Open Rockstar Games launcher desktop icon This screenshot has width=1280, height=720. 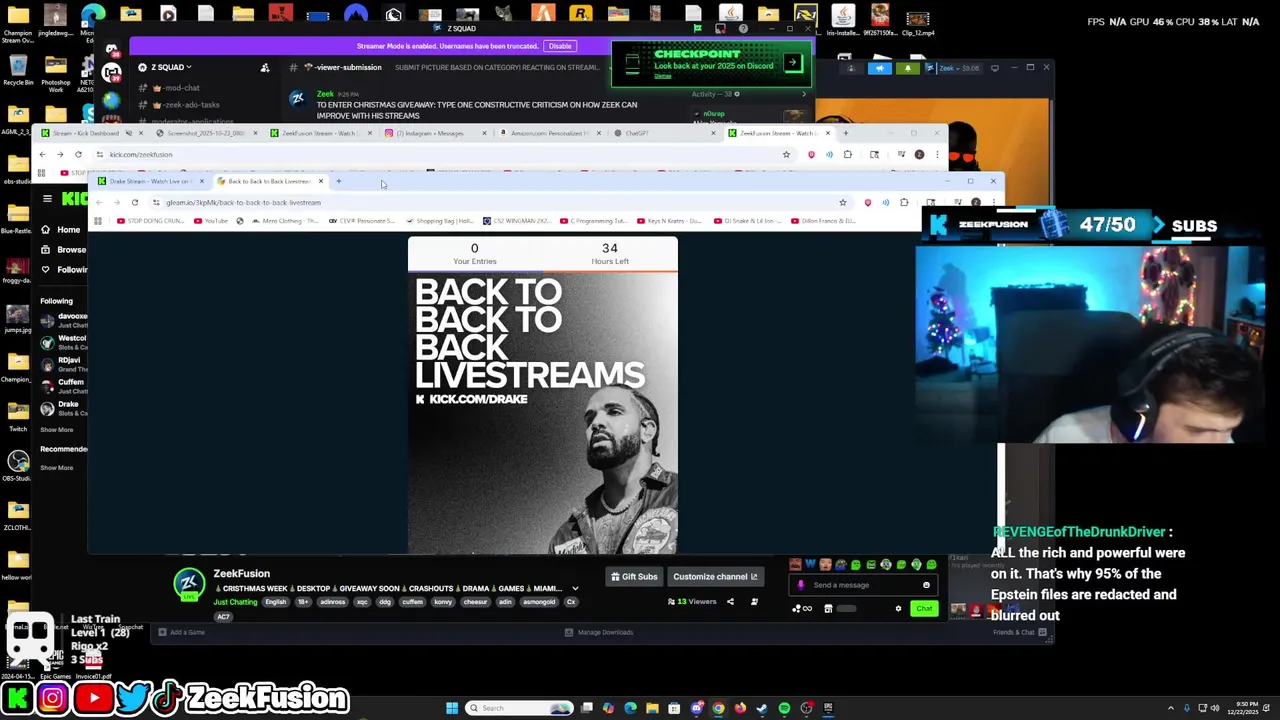click(x=581, y=15)
